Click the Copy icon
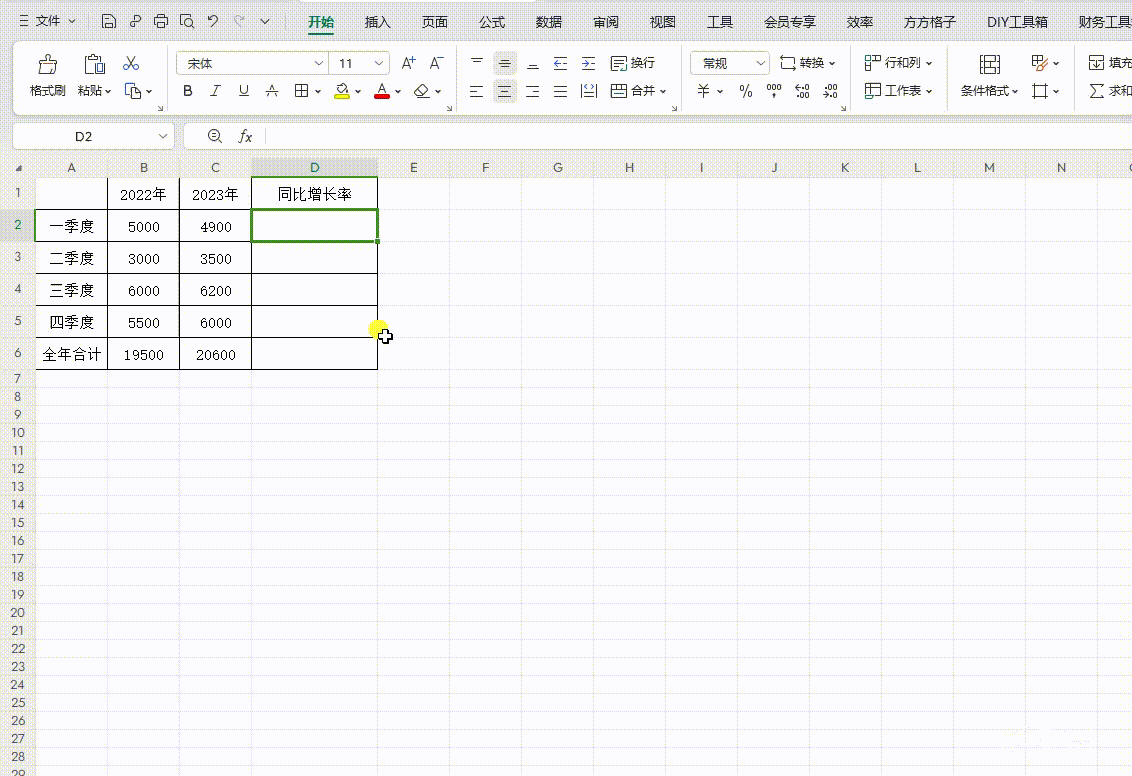 coord(133,91)
